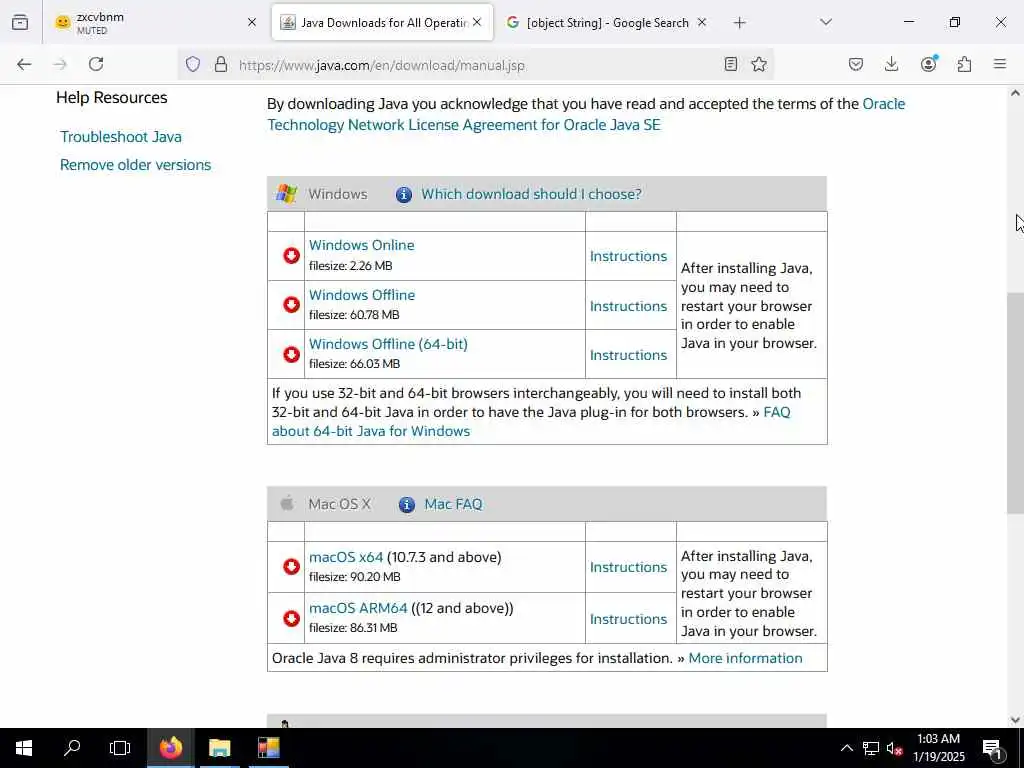Close the Java Downloads tab
Screen dimensions: 1024x768
click(477, 22)
